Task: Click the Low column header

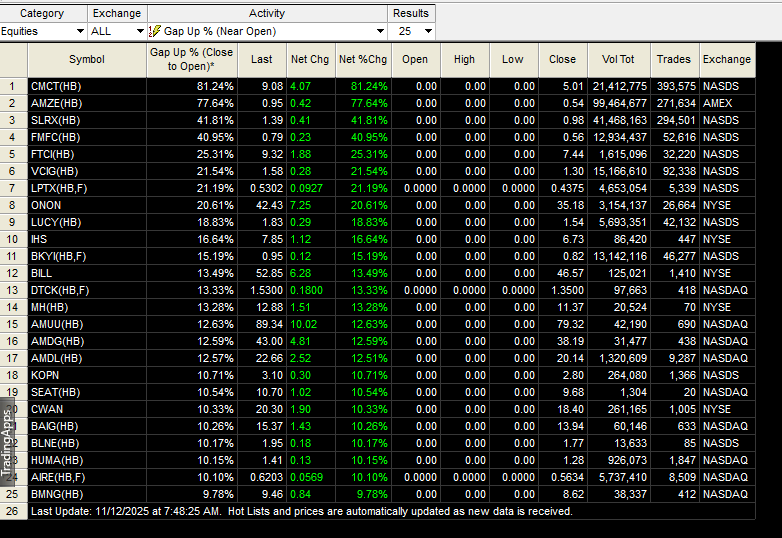Action: [513, 59]
